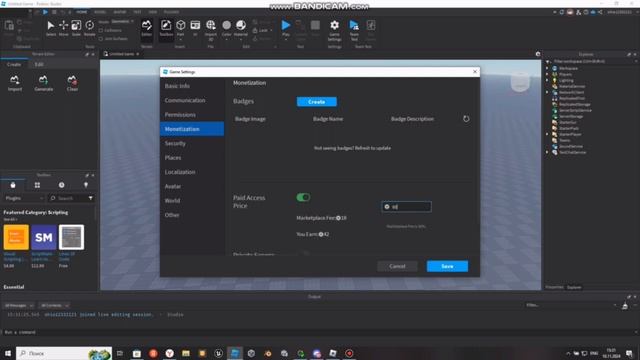Click the Team Test ribbon icon
This screenshot has width=640, height=360.
tap(354, 29)
